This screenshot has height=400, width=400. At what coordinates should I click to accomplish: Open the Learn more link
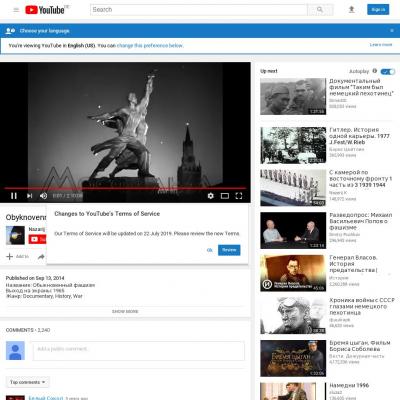tap(381, 45)
